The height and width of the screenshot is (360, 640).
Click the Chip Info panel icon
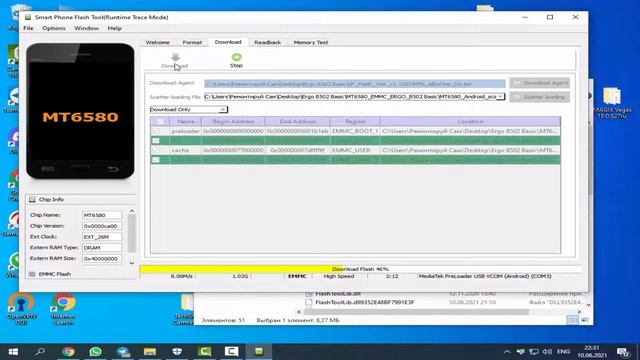click(x=32, y=200)
